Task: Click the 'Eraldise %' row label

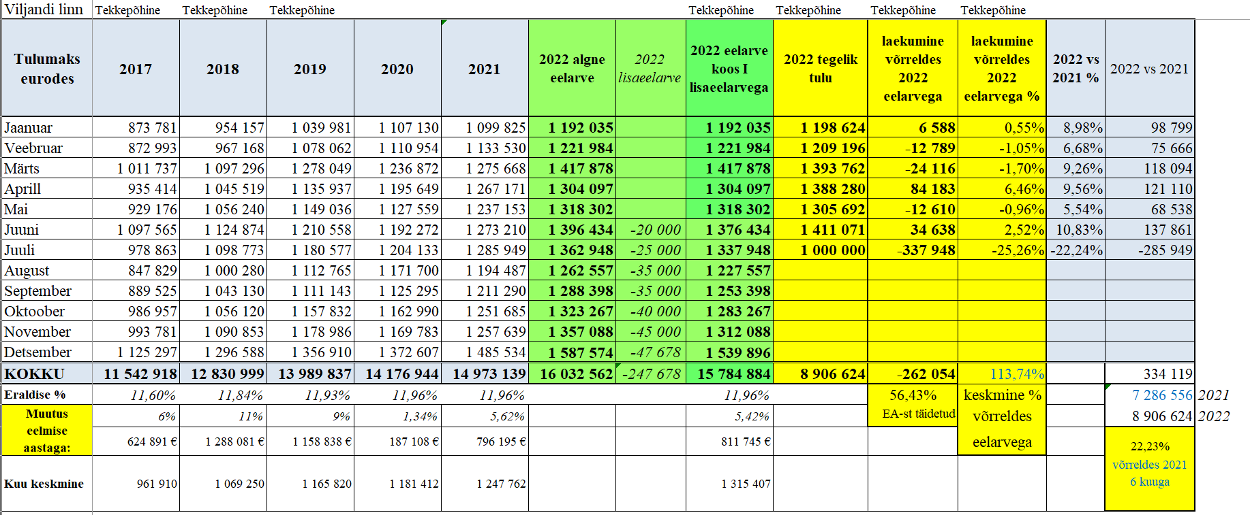Action: [47, 394]
